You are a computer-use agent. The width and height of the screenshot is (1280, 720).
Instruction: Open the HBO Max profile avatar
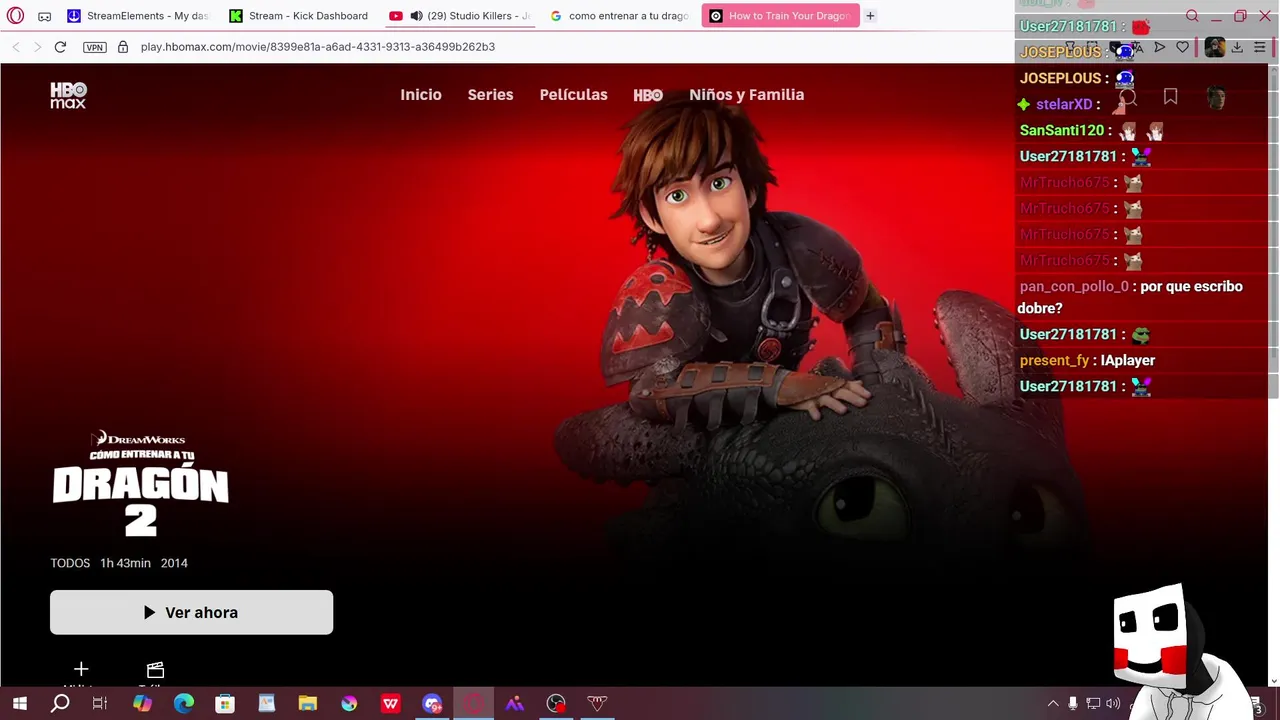coord(1215,98)
